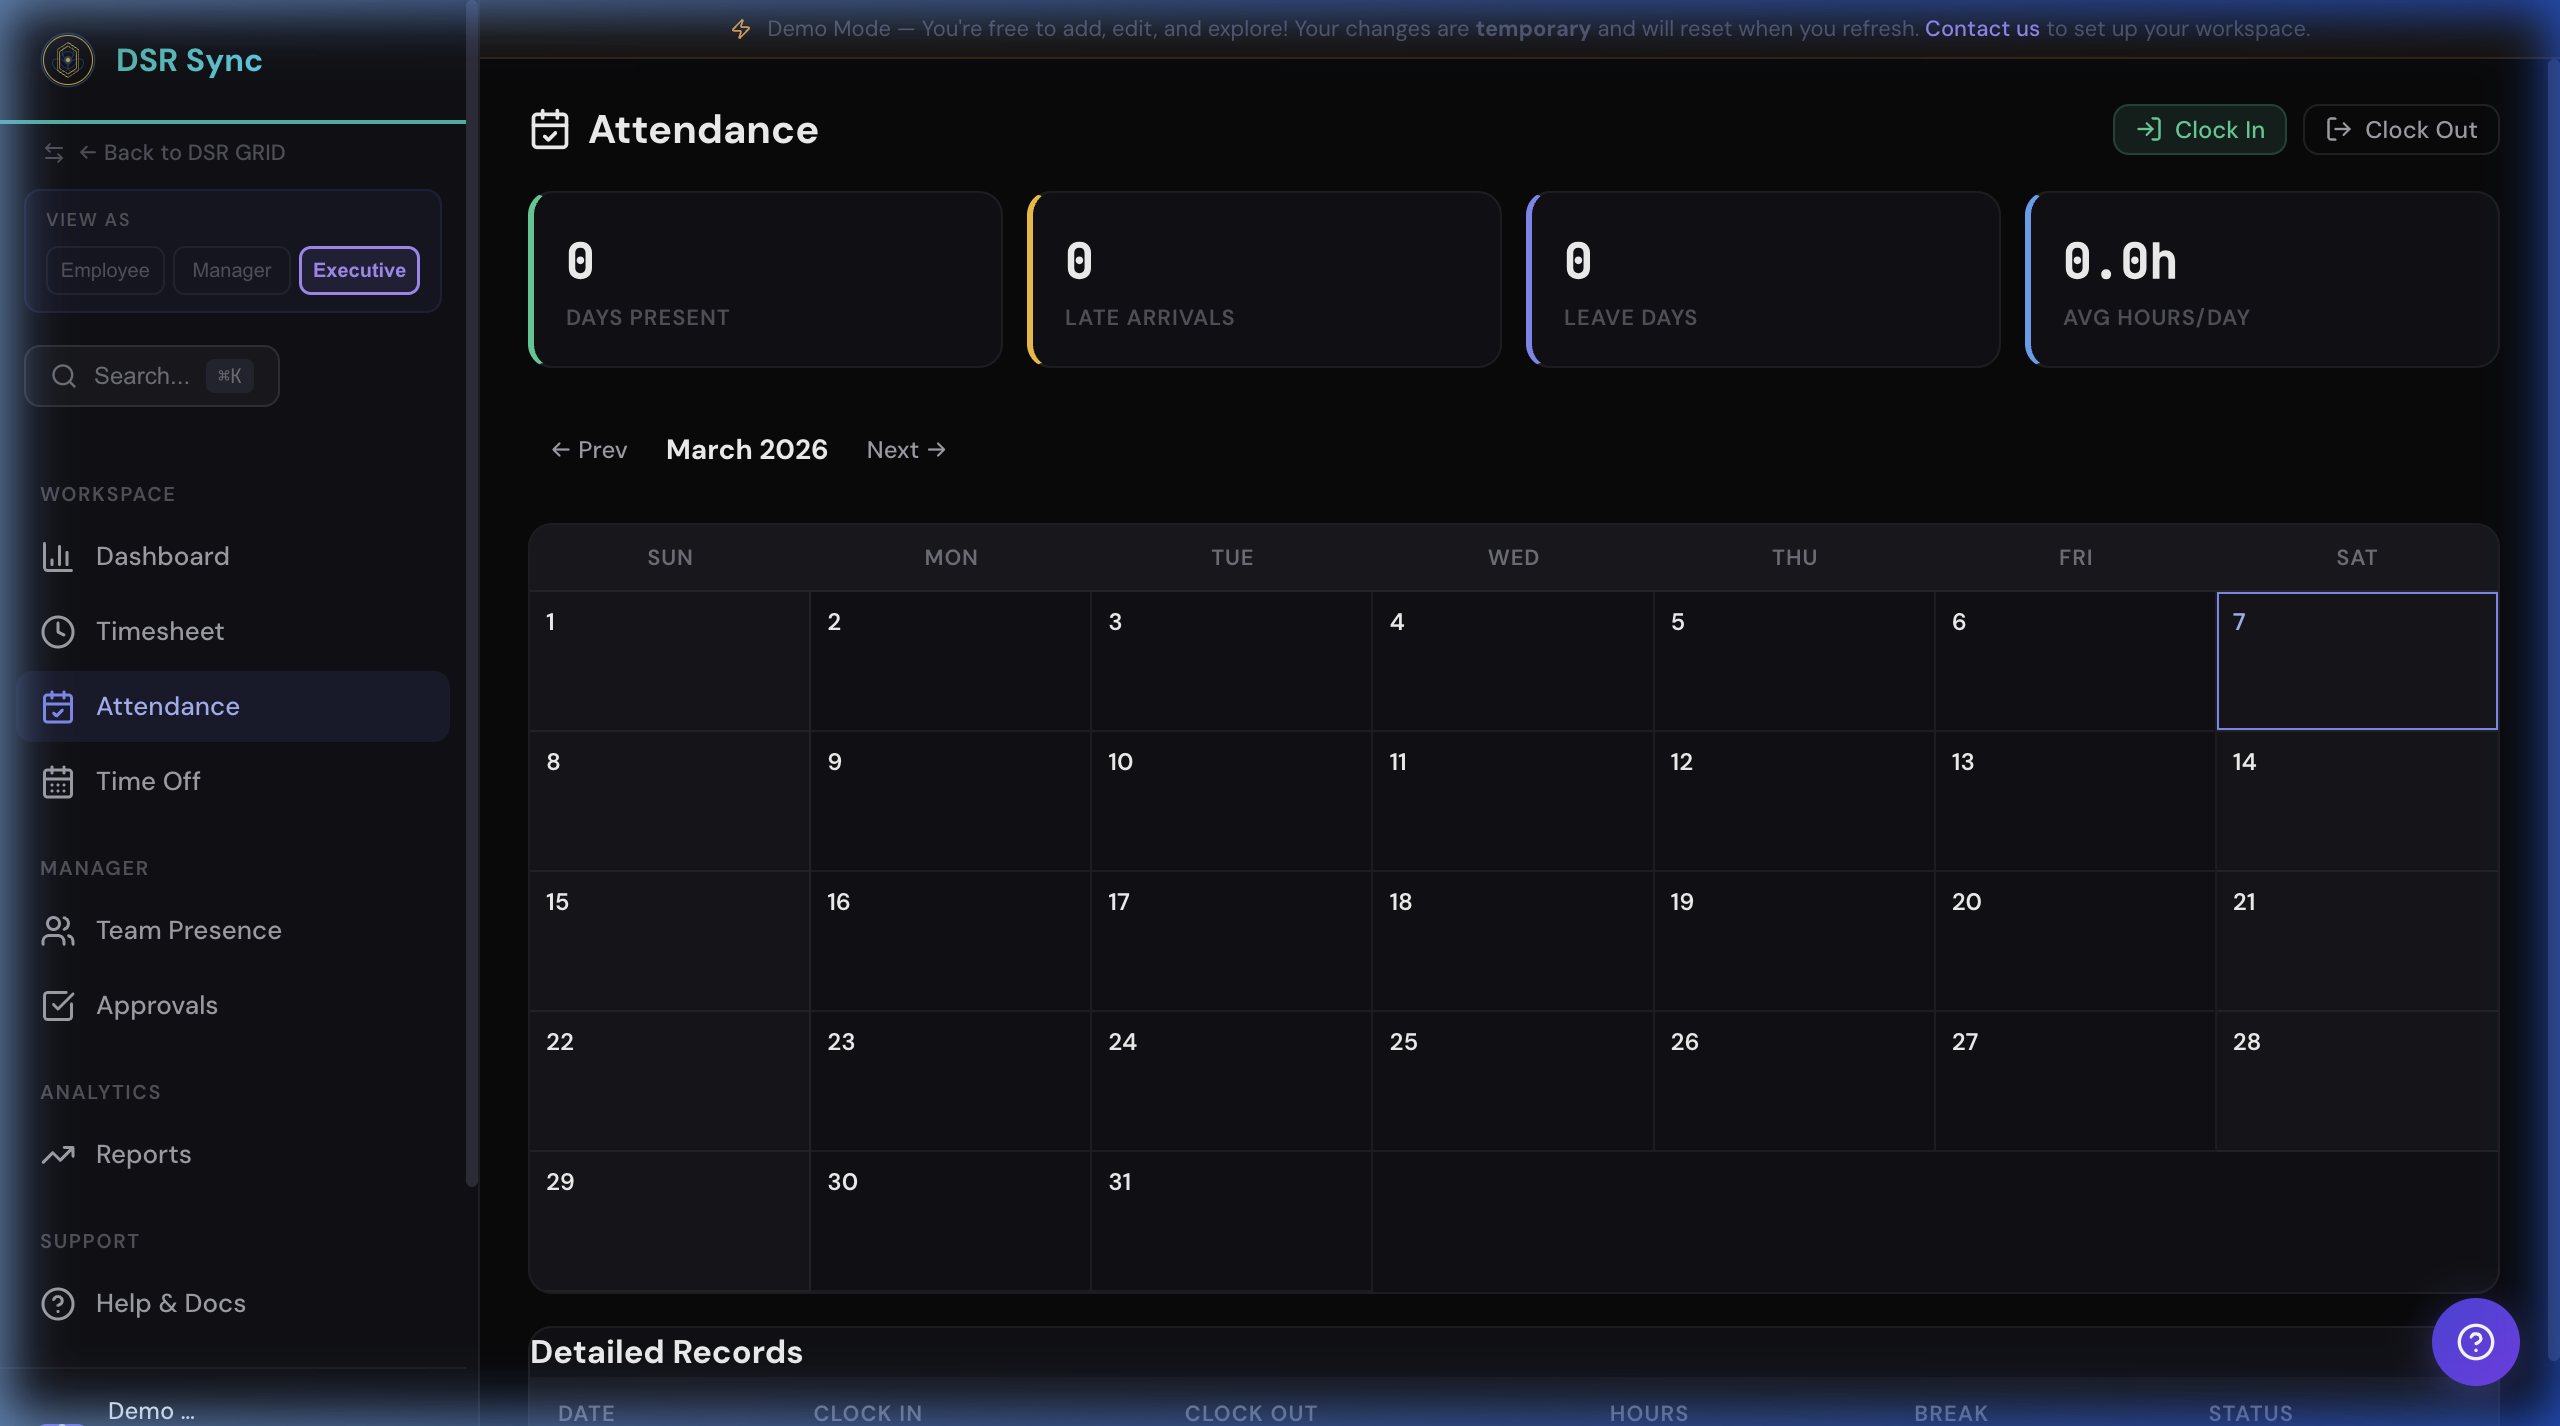Switch view to Employee
This screenshot has height=1426, width=2560.
click(x=104, y=270)
